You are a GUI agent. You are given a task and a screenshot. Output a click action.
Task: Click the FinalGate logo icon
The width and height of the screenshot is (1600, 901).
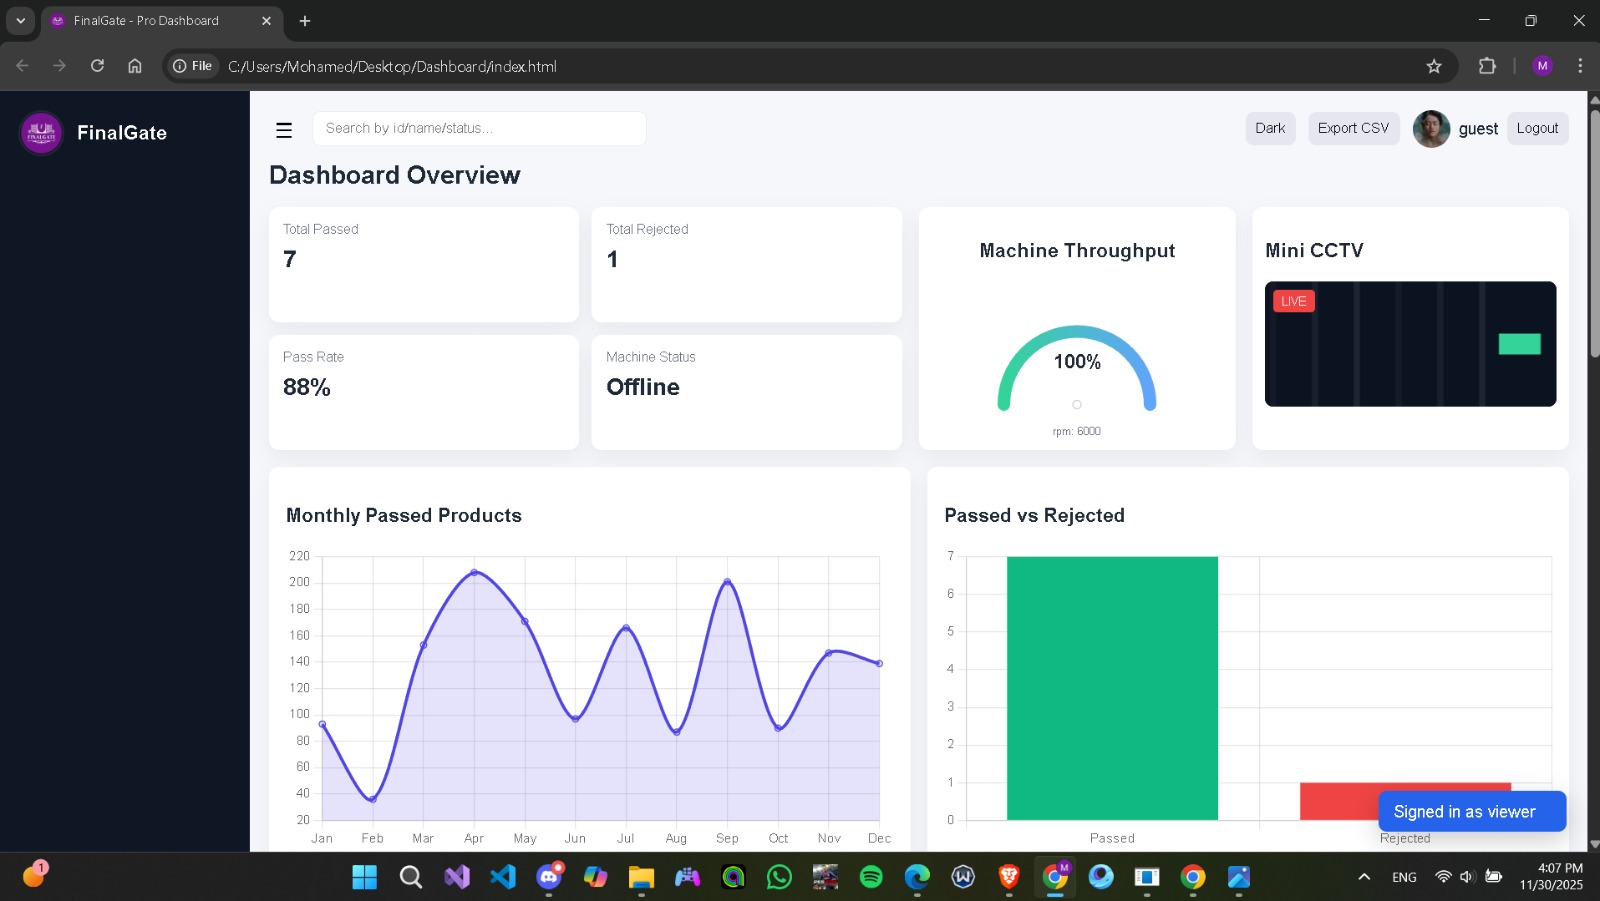pos(41,133)
